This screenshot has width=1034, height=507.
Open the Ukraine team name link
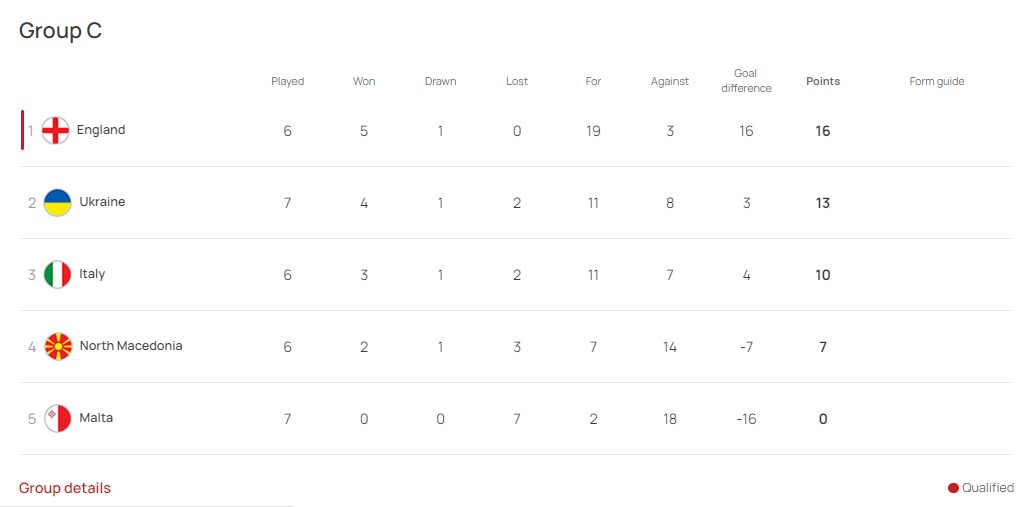coord(102,202)
